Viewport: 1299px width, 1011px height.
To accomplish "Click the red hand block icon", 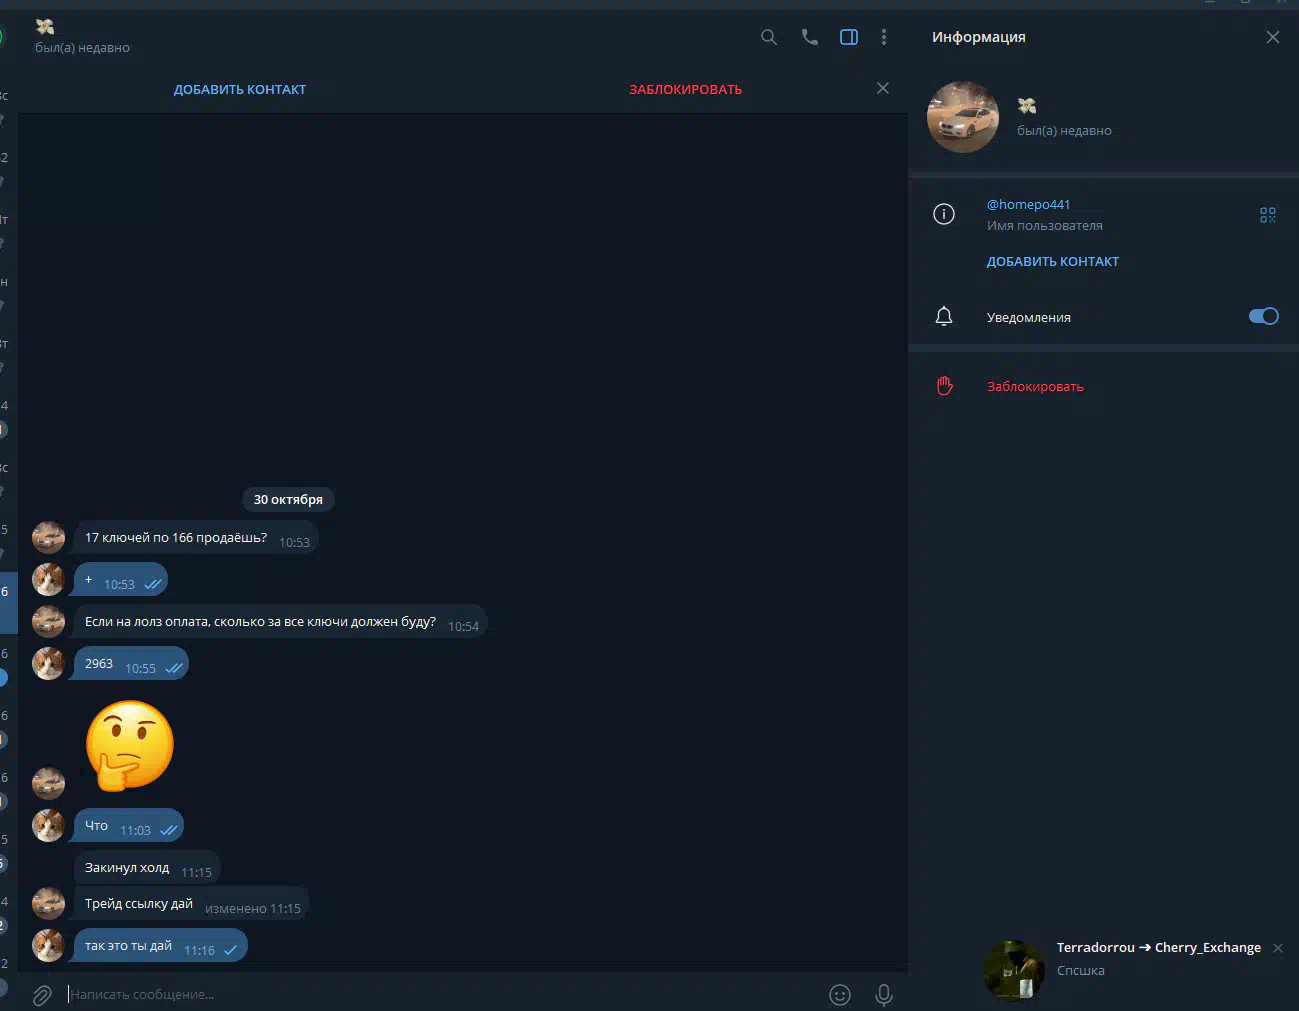I will (x=944, y=386).
